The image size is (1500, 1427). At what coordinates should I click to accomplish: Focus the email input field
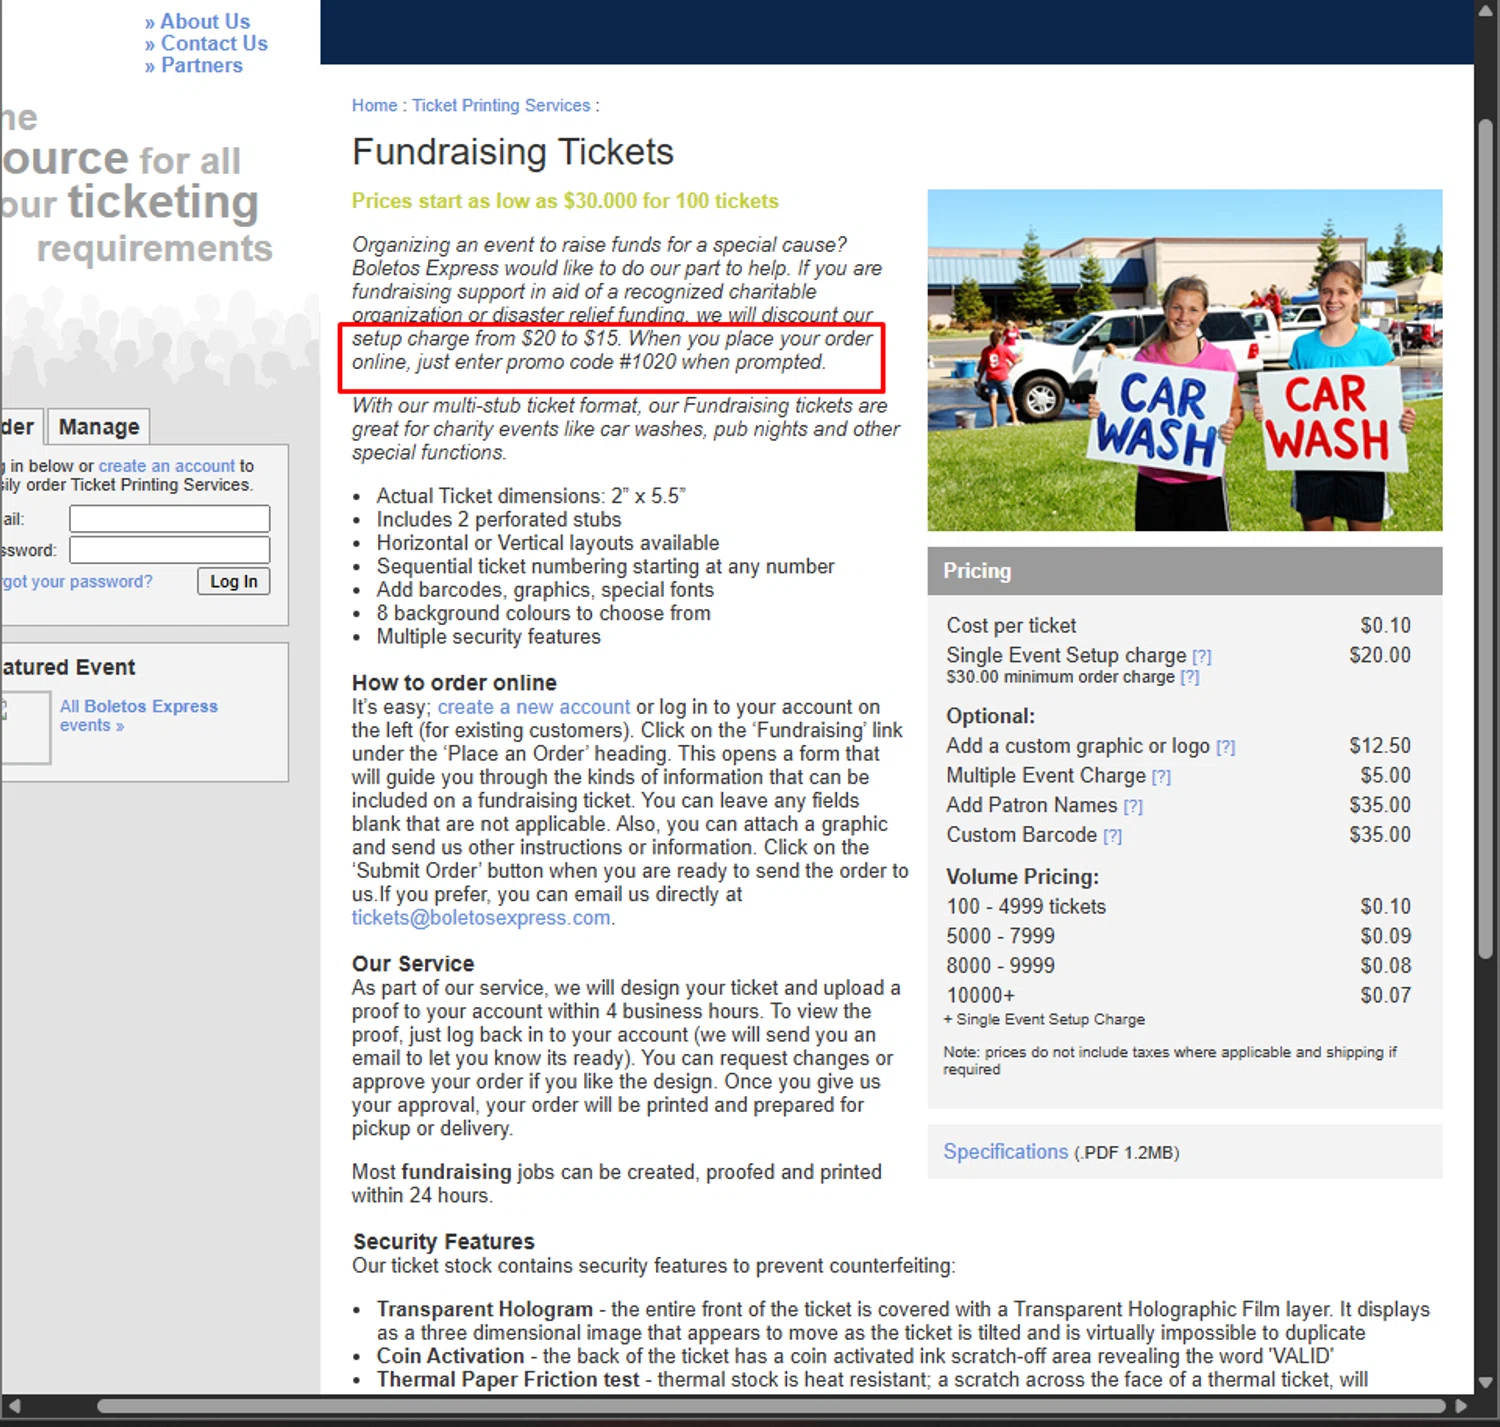click(169, 519)
